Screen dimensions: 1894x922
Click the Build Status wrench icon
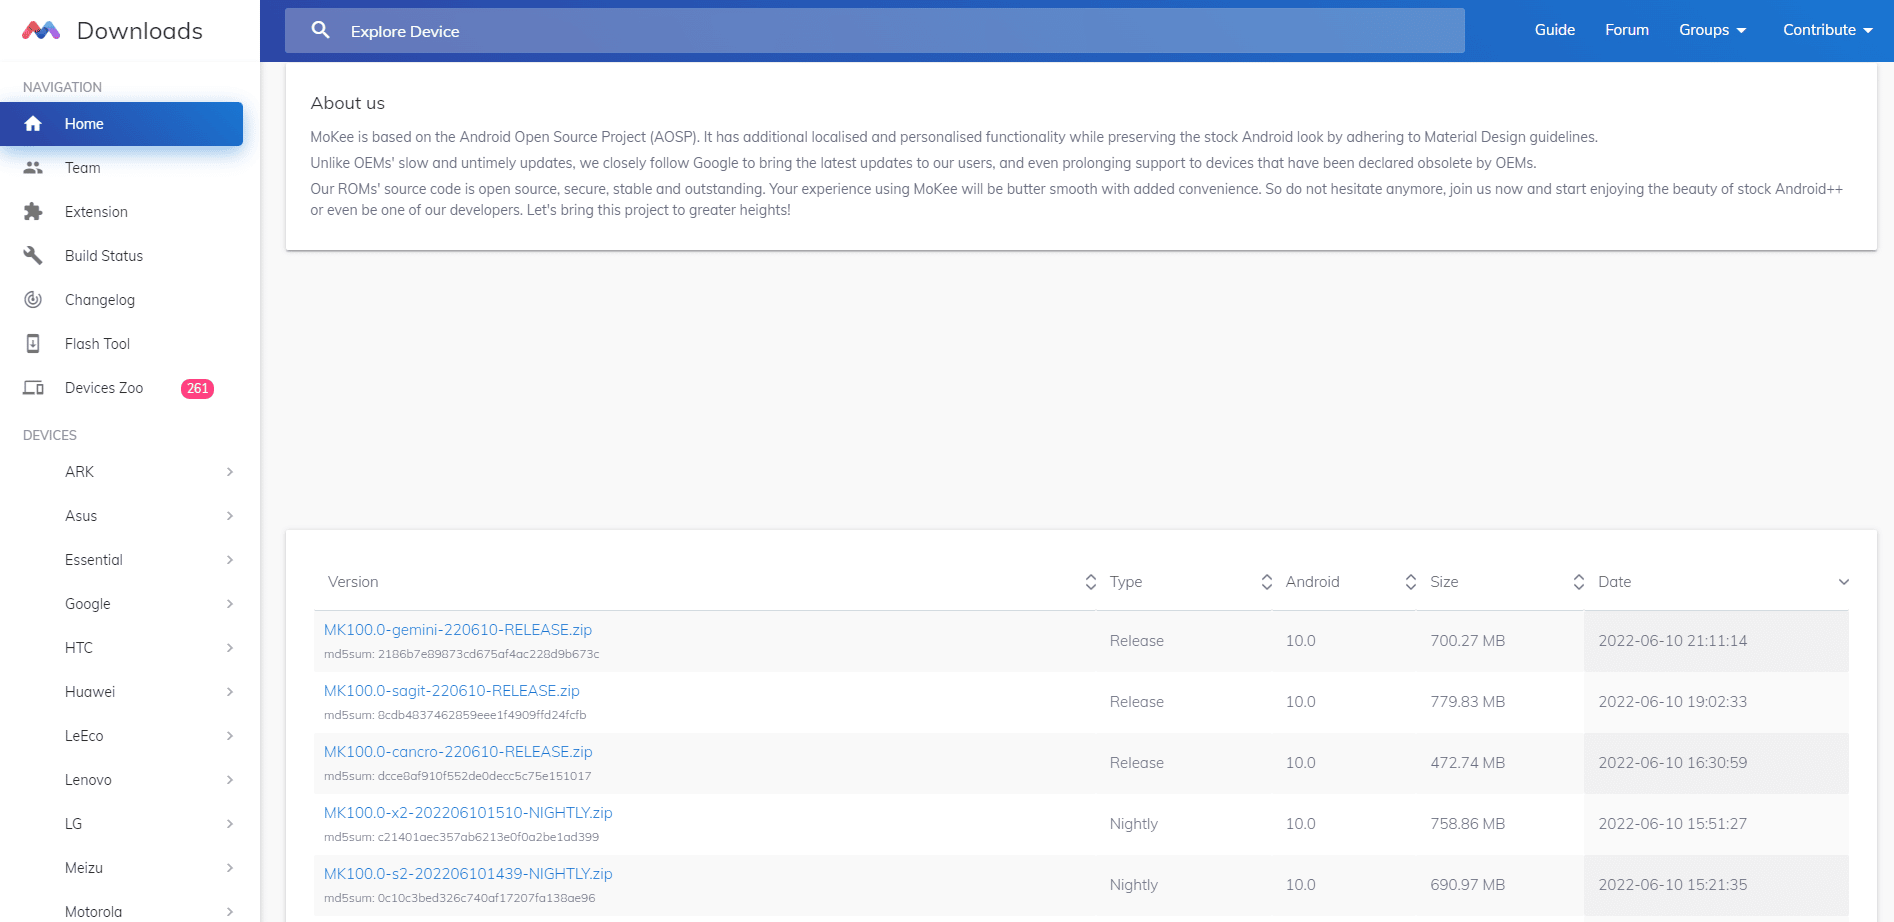pyautogui.click(x=33, y=256)
